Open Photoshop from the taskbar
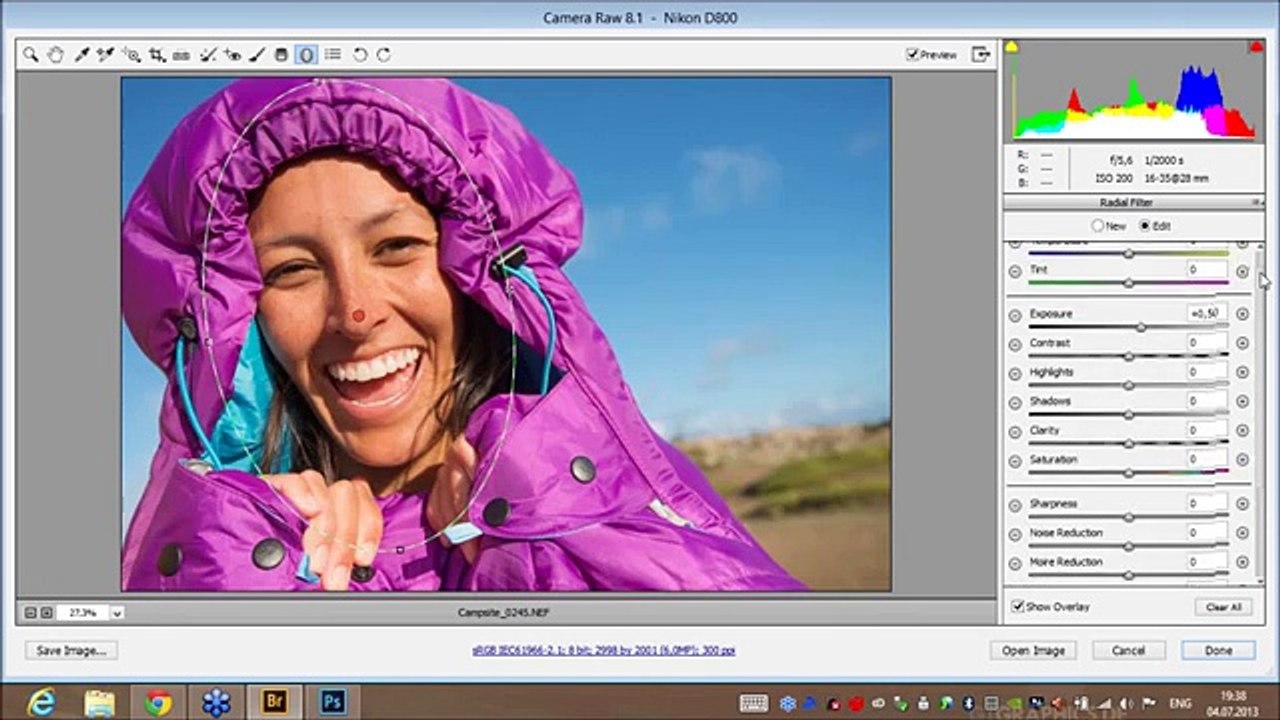This screenshot has width=1280, height=720. [x=332, y=703]
